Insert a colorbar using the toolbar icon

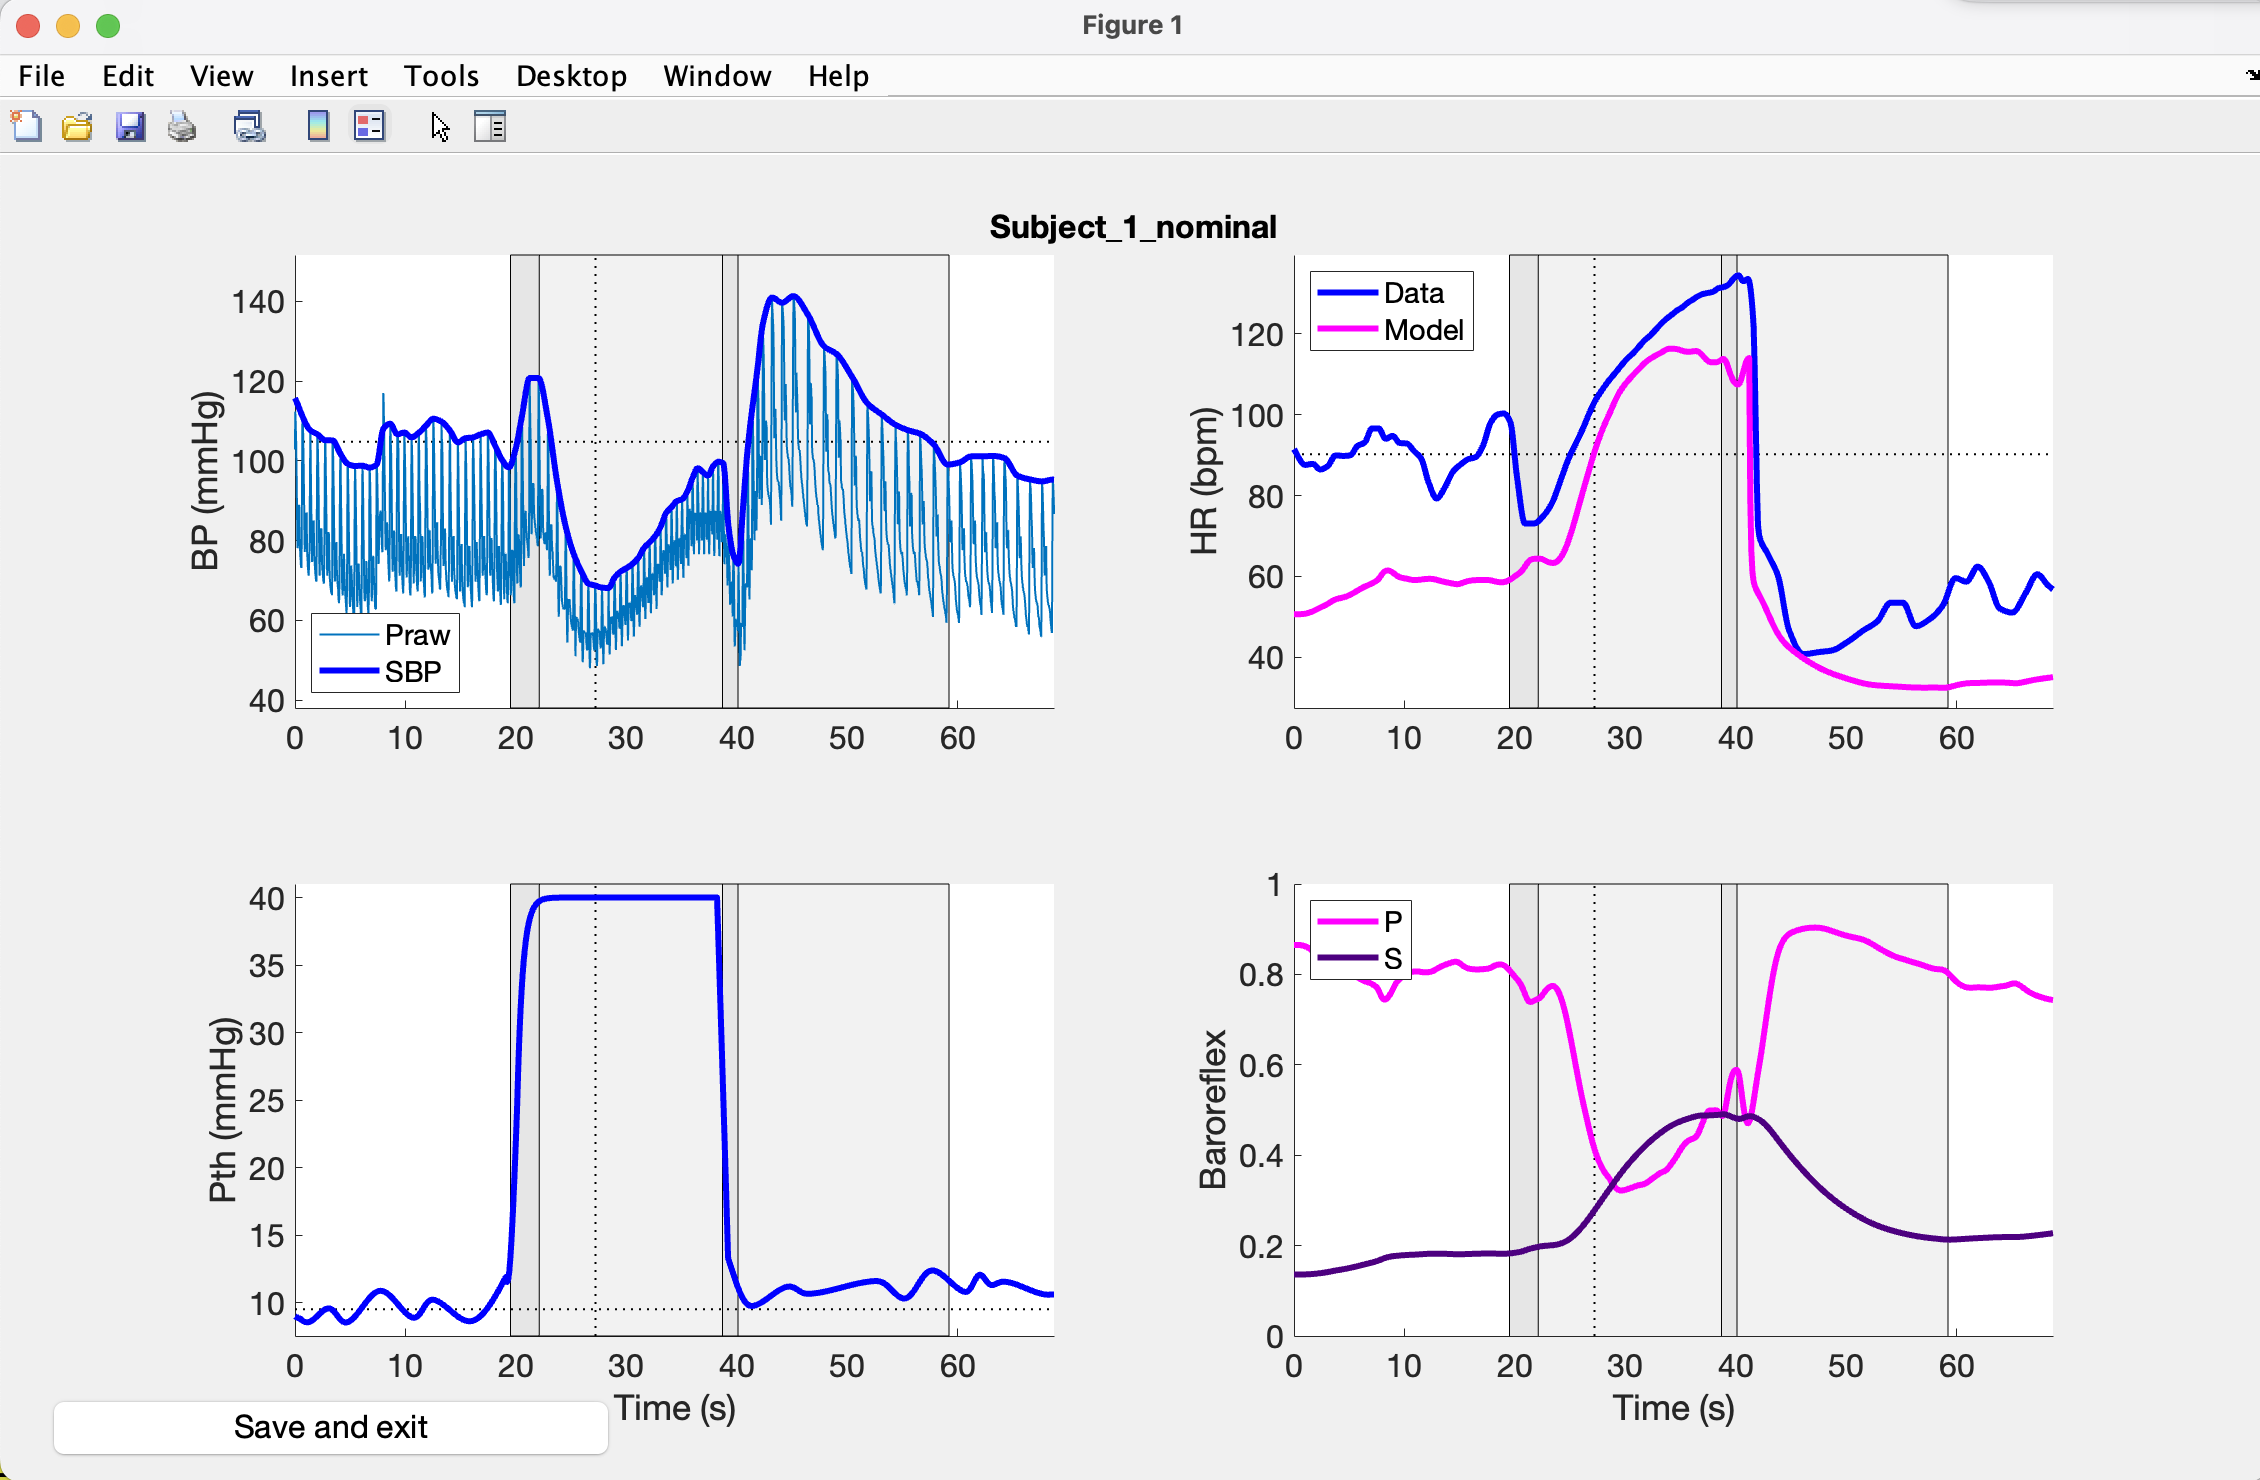(x=318, y=127)
